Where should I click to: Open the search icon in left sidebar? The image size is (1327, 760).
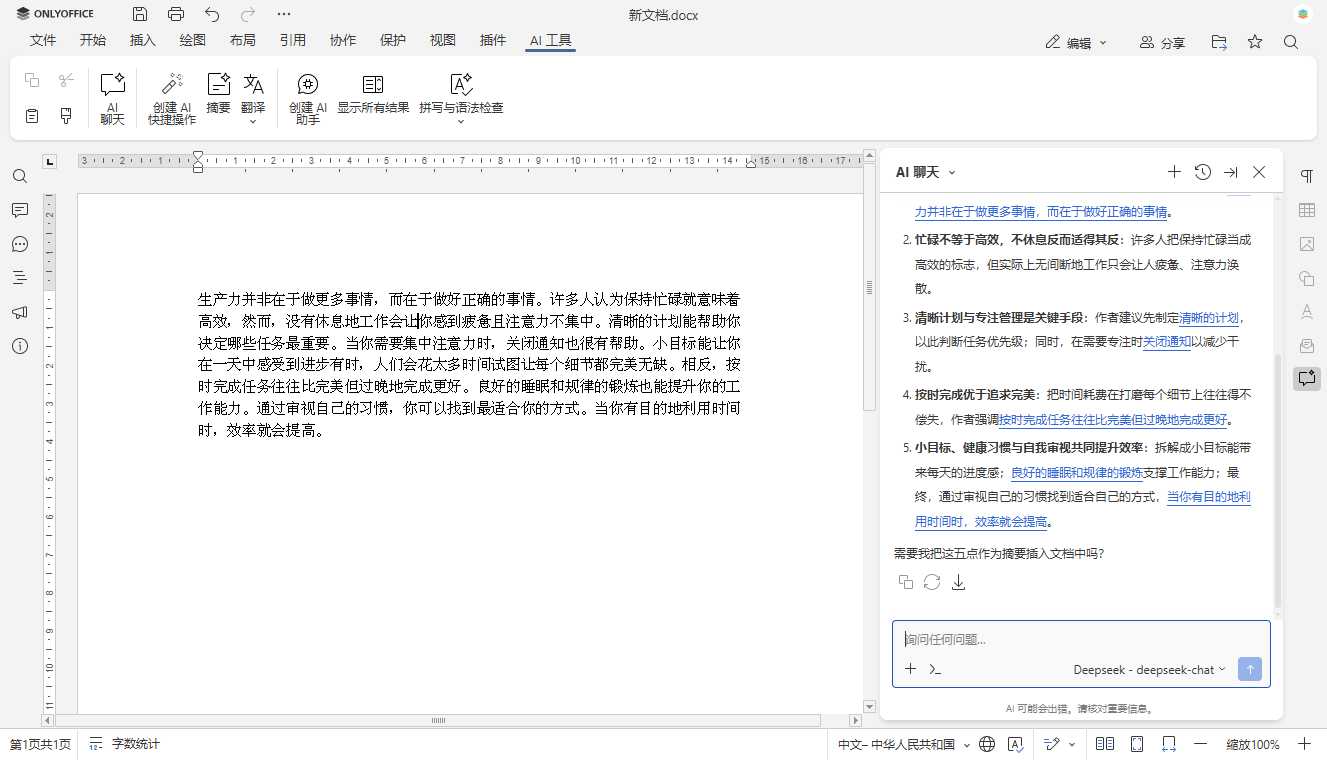click(x=20, y=176)
